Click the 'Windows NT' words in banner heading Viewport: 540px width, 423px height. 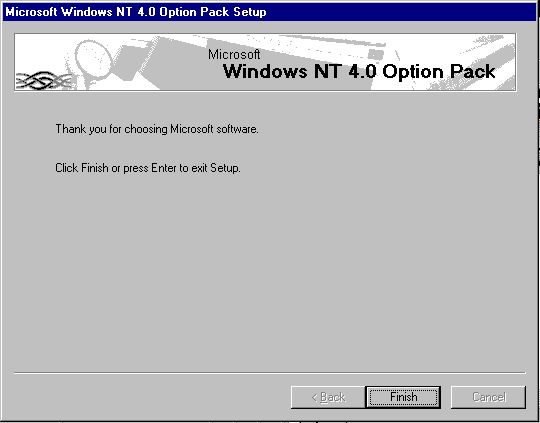(x=282, y=71)
